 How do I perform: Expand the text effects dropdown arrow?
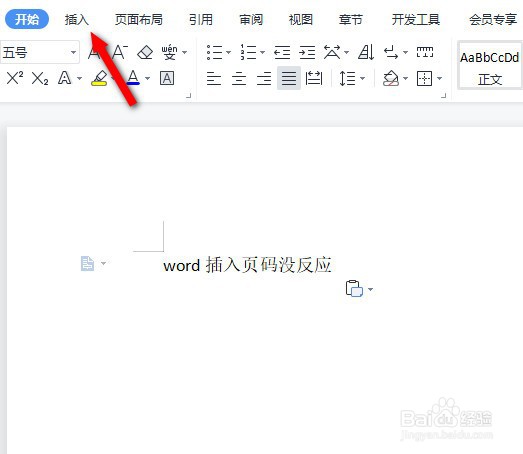79,78
